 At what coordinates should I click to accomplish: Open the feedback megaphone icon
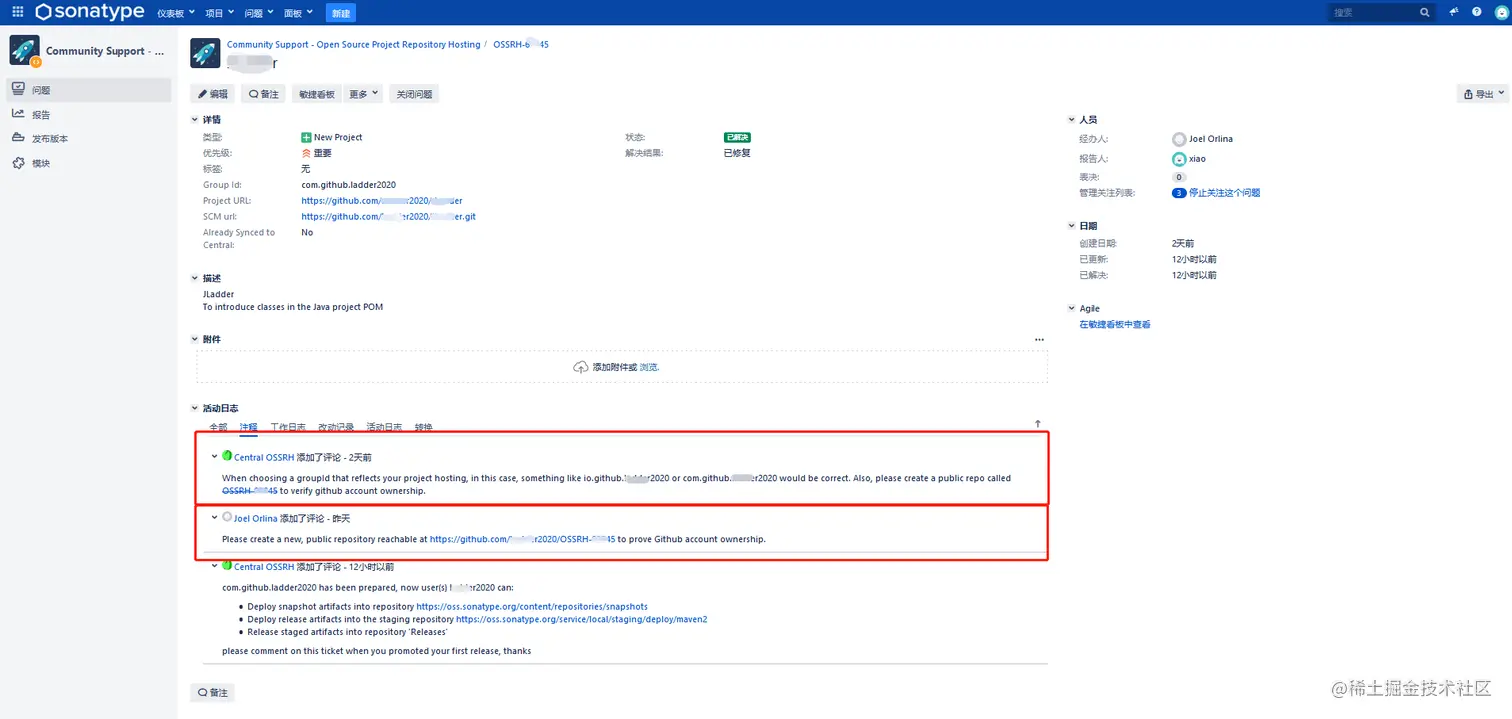pos(1453,12)
